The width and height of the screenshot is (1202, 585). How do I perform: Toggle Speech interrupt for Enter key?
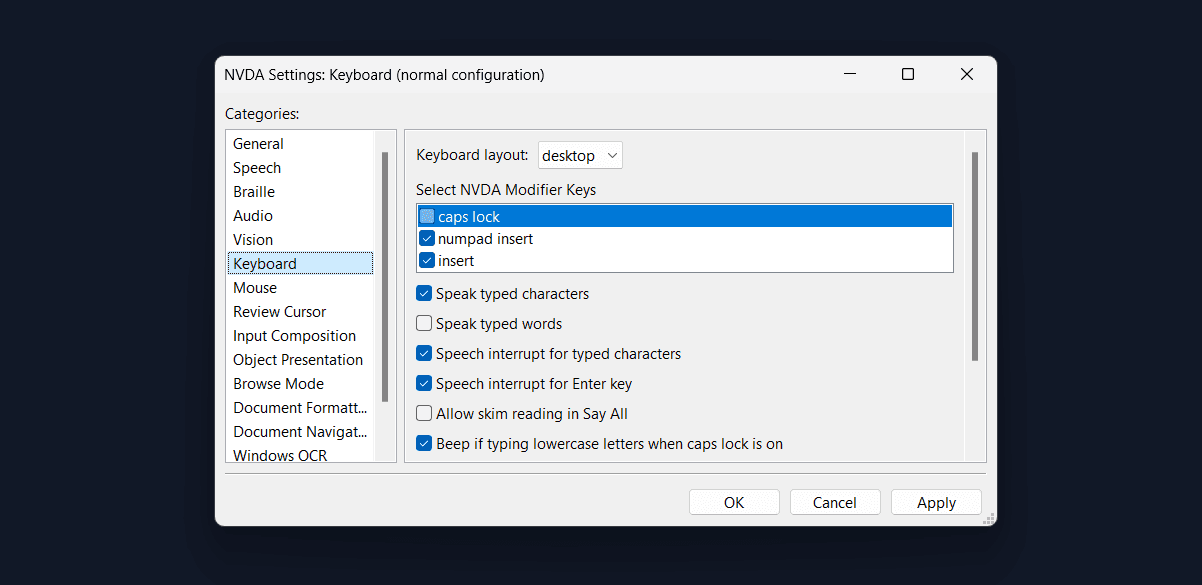point(423,383)
